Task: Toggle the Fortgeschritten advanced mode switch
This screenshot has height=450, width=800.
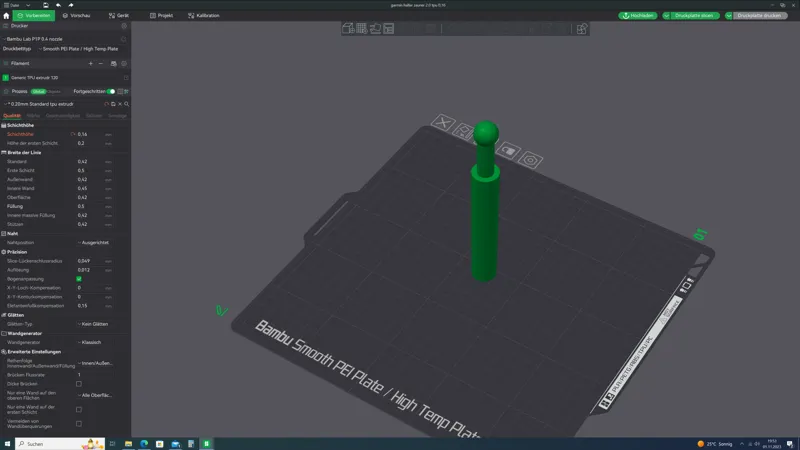Action: coord(111,92)
